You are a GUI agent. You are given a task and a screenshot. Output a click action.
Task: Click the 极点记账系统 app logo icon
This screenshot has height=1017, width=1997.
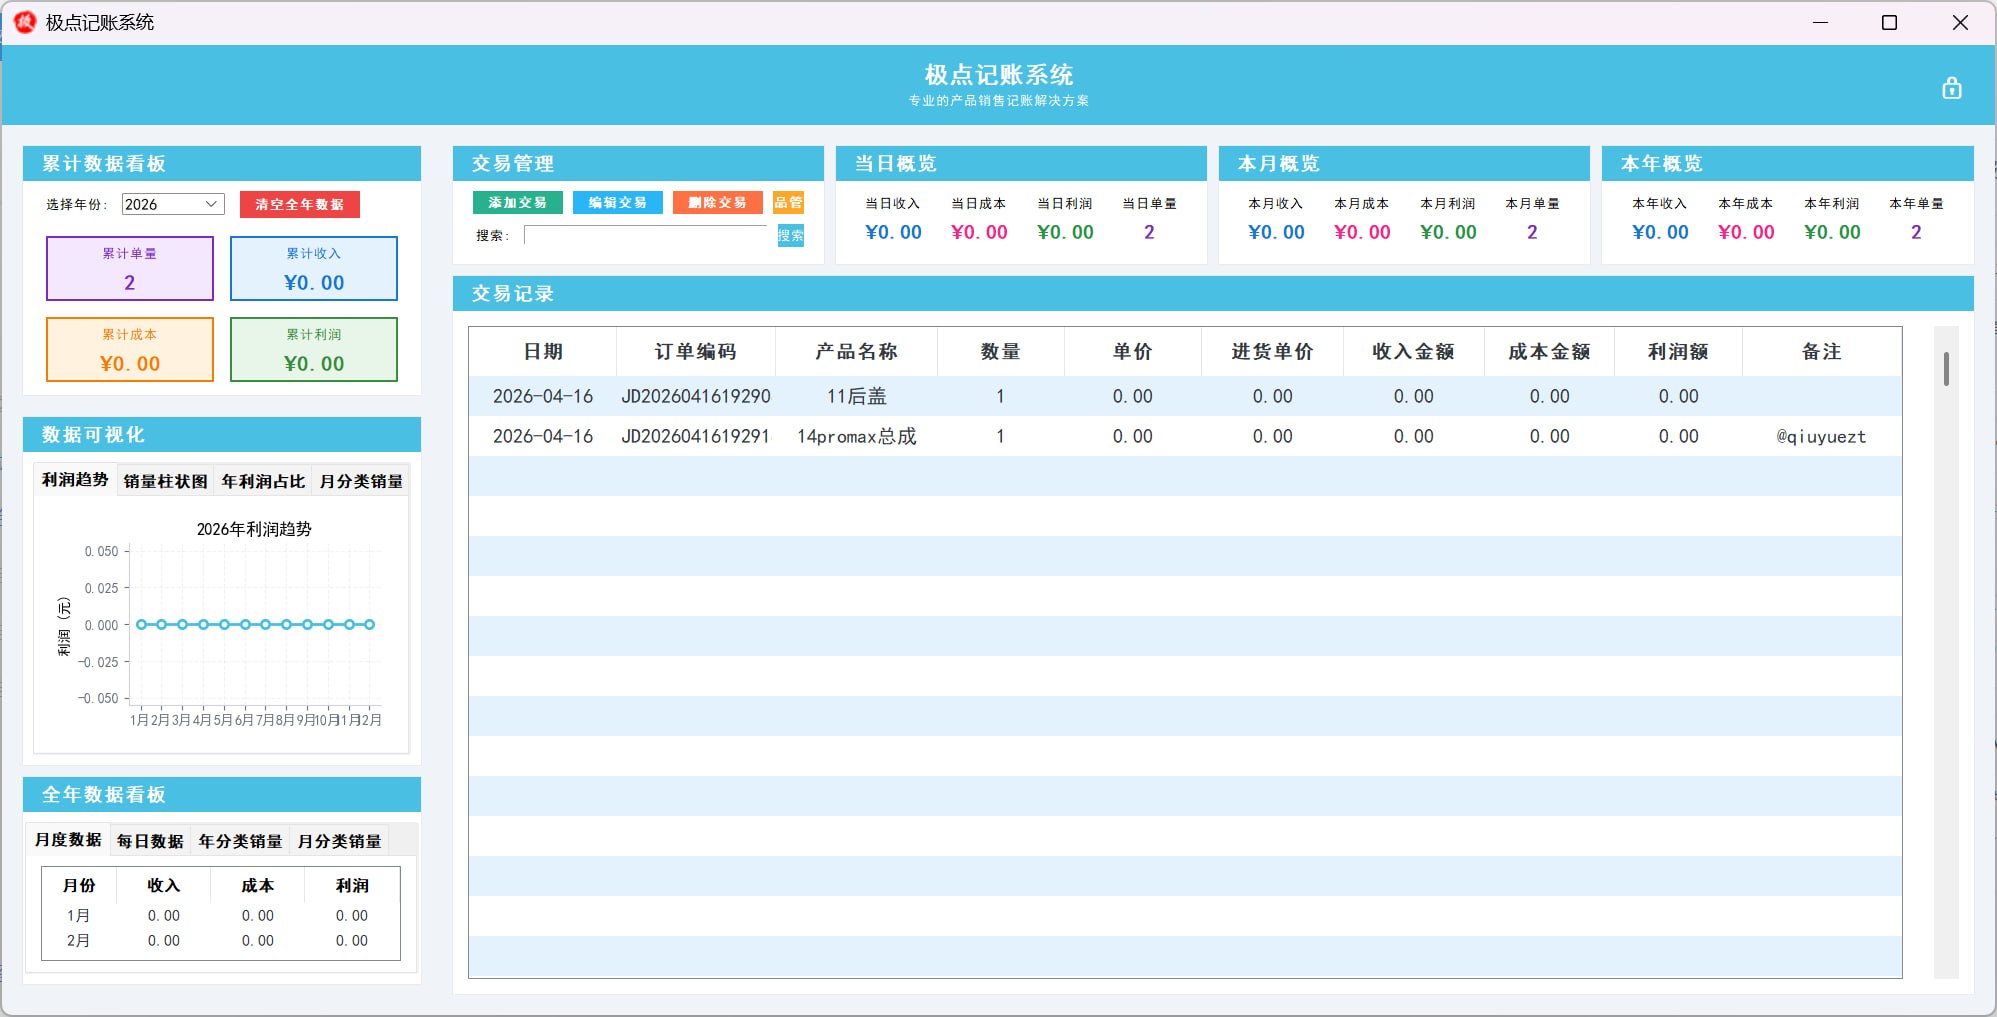click(x=25, y=22)
